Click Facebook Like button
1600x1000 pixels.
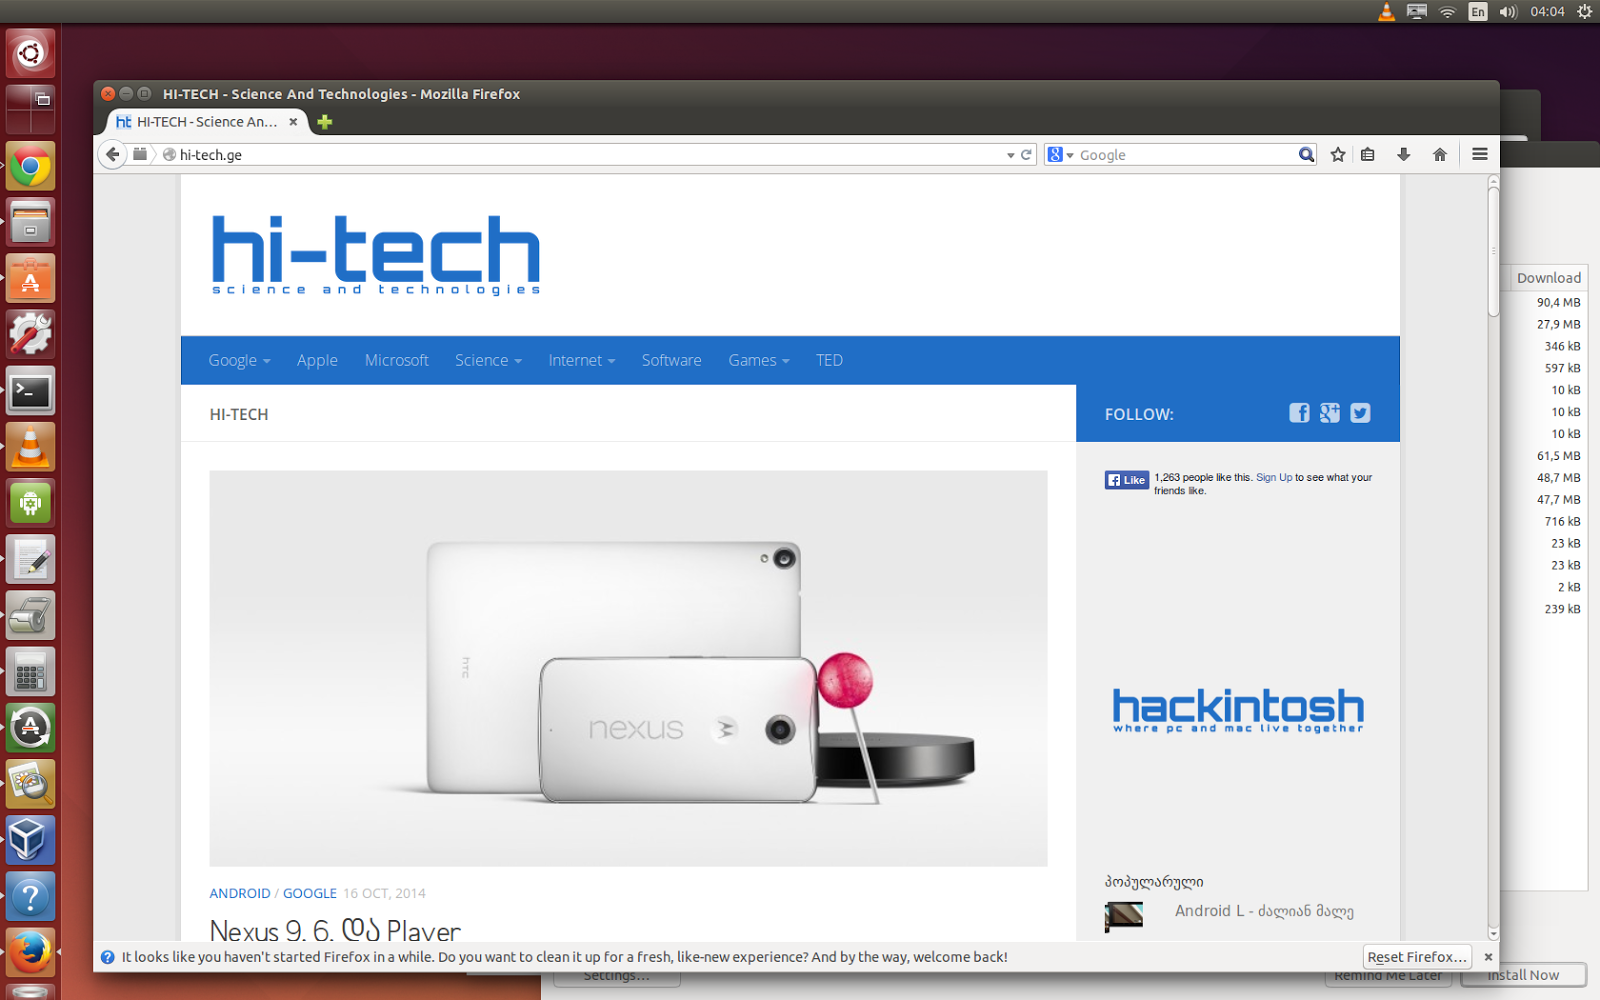(x=1126, y=480)
